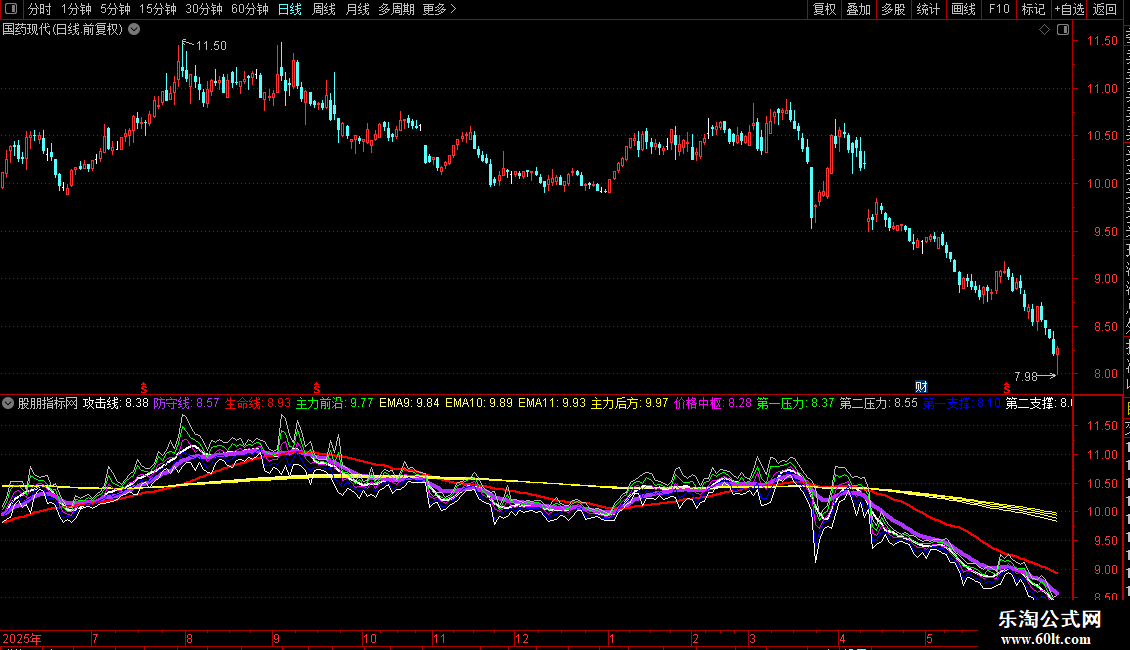Screen dimensions: 1130x650
Task: Click the month 12 label on time axis
Action: (522, 638)
